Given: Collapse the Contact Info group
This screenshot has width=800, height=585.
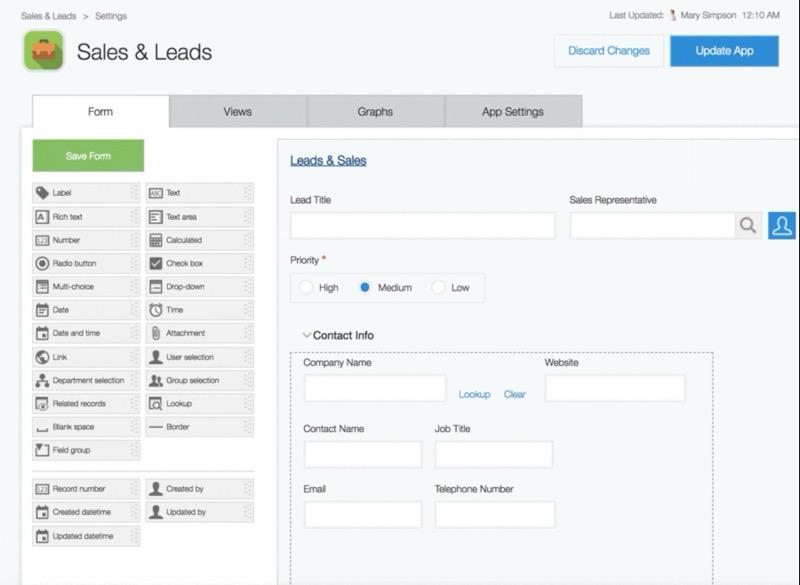Looking at the screenshot, I should click(x=307, y=335).
